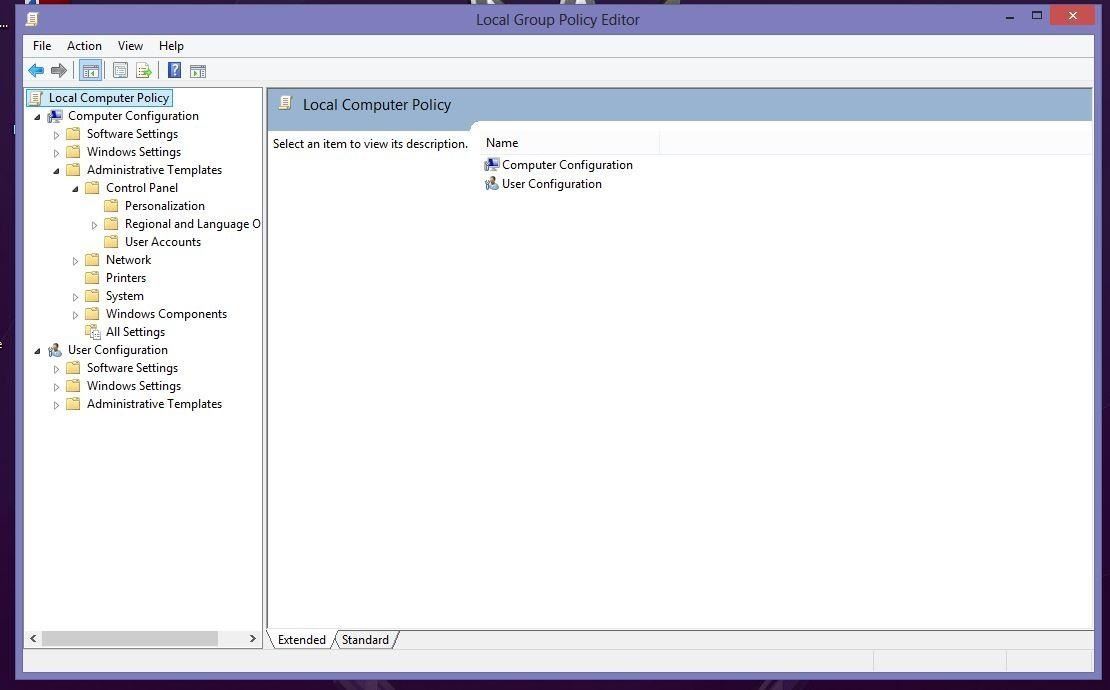
Task: Click the scroll icon in the right pane header
Action: [285, 103]
